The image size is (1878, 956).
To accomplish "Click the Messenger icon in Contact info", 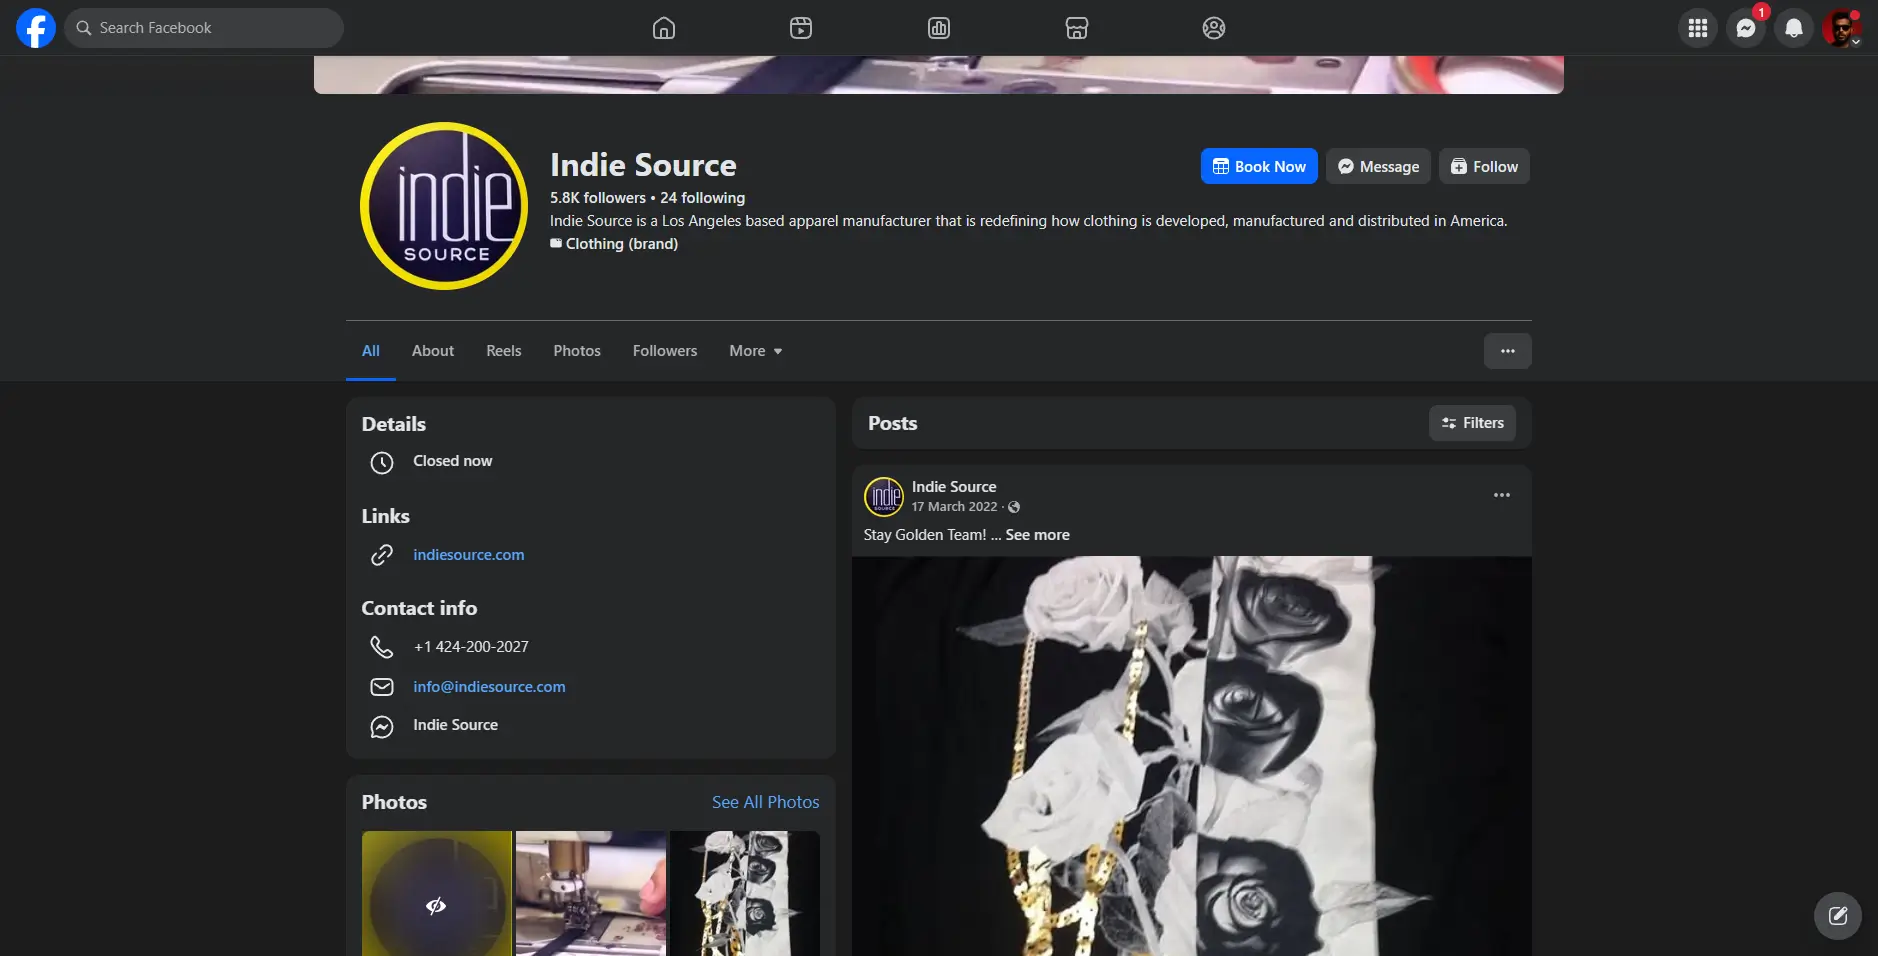I will (x=382, y=727).
